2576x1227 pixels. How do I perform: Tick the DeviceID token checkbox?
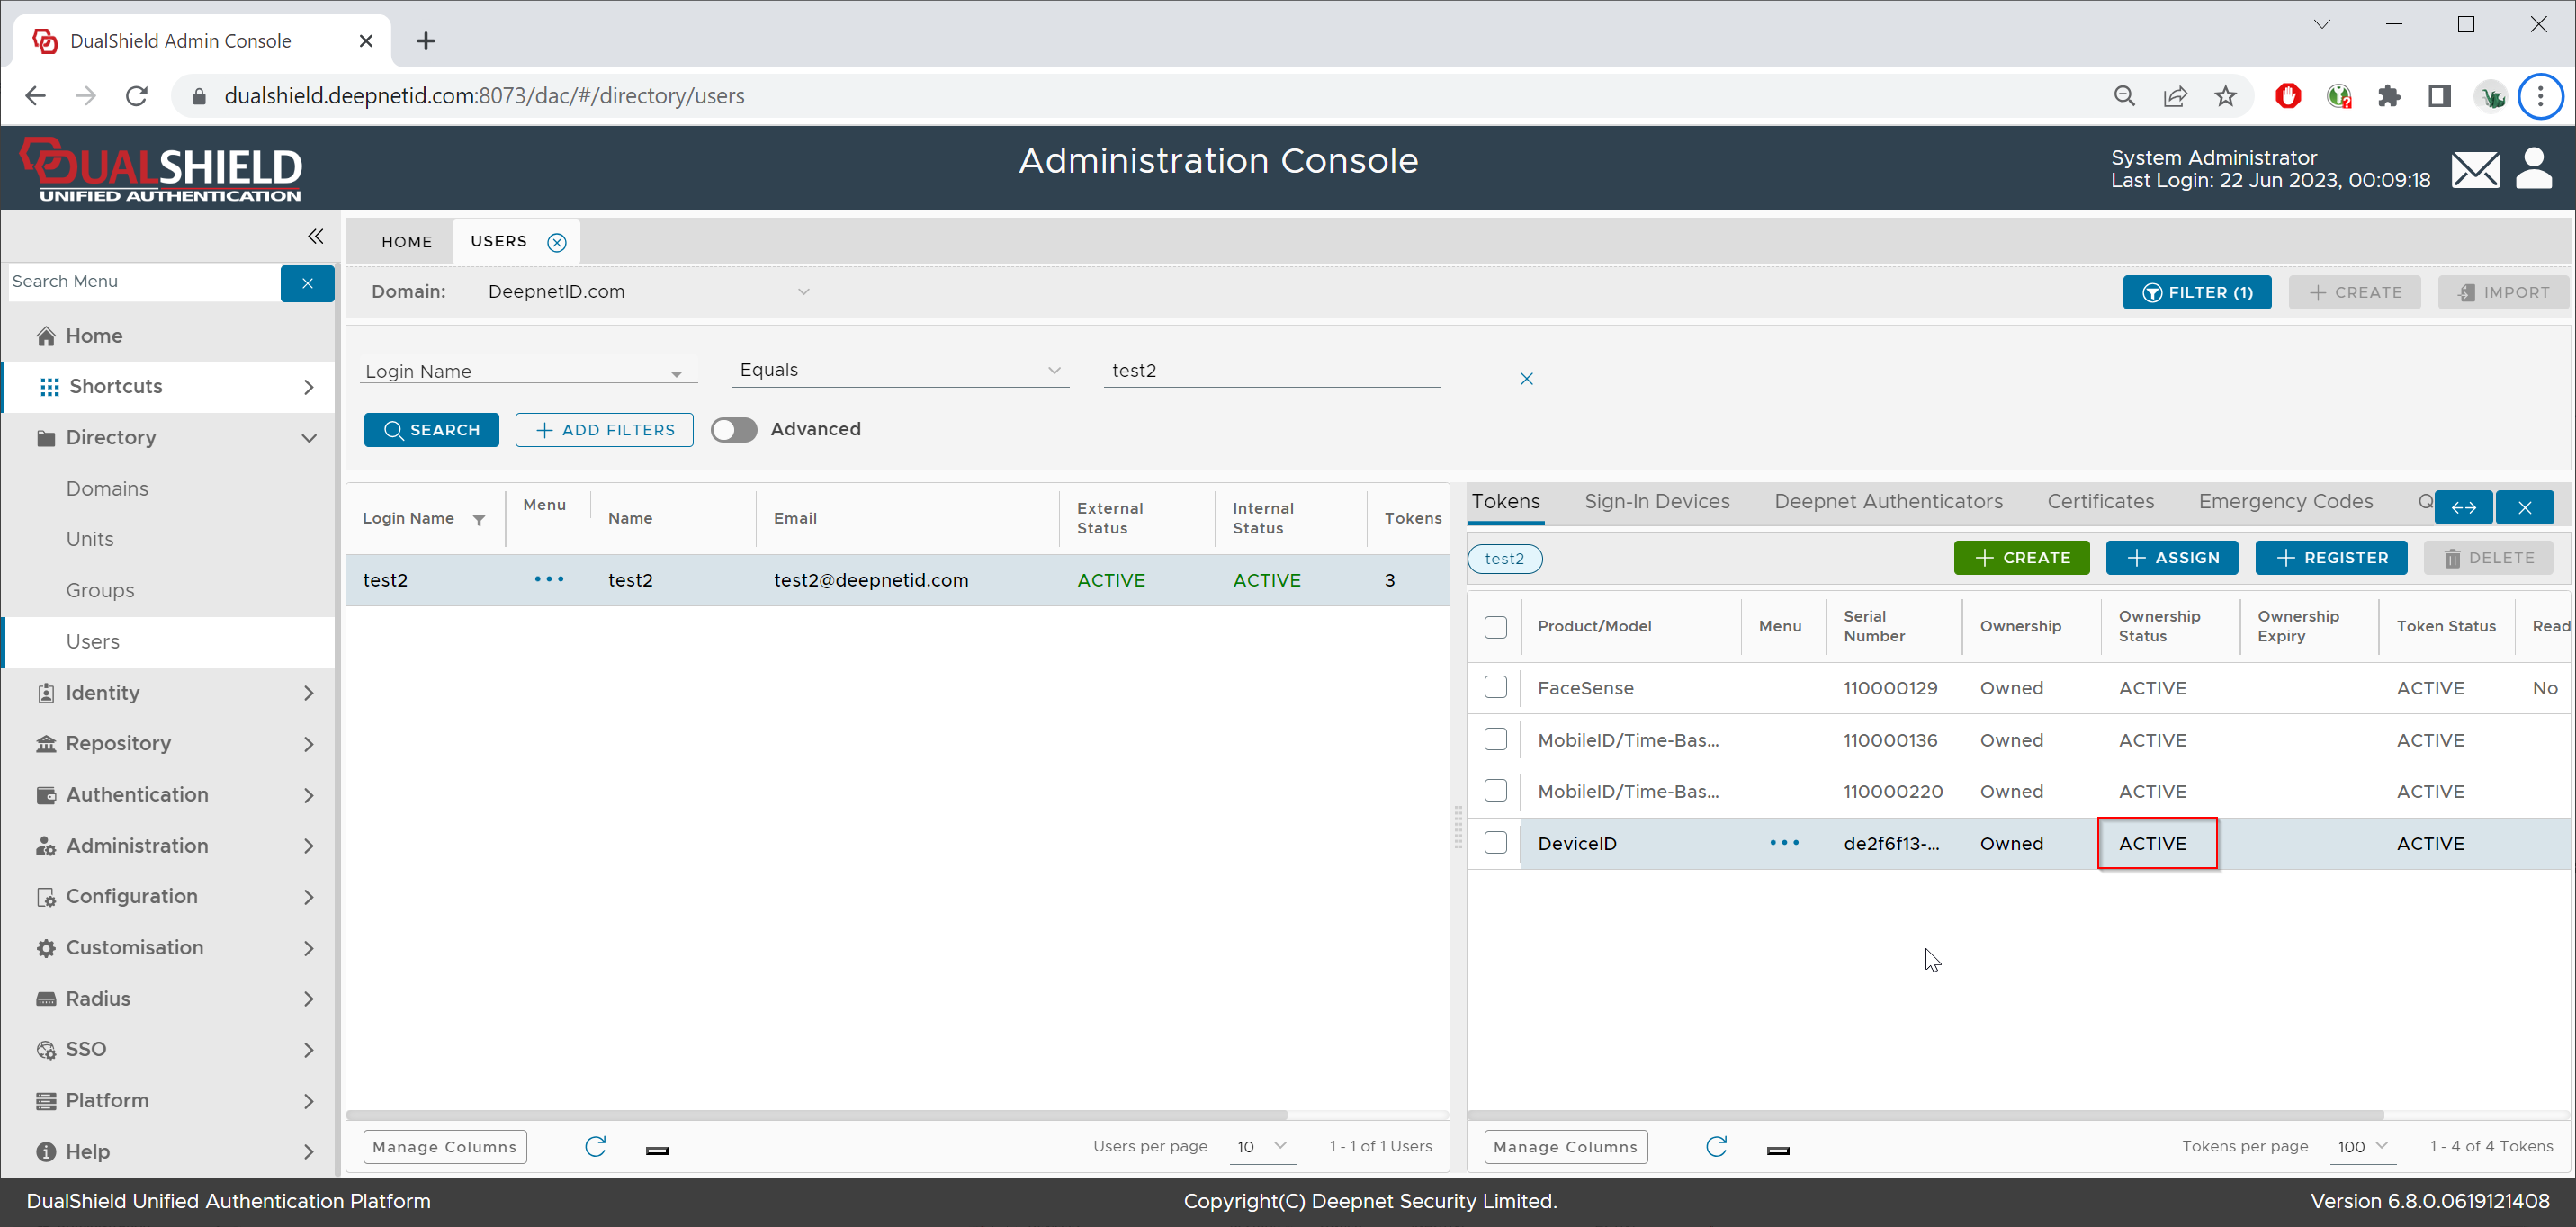pyautogui.click(x=1495, y=843)
